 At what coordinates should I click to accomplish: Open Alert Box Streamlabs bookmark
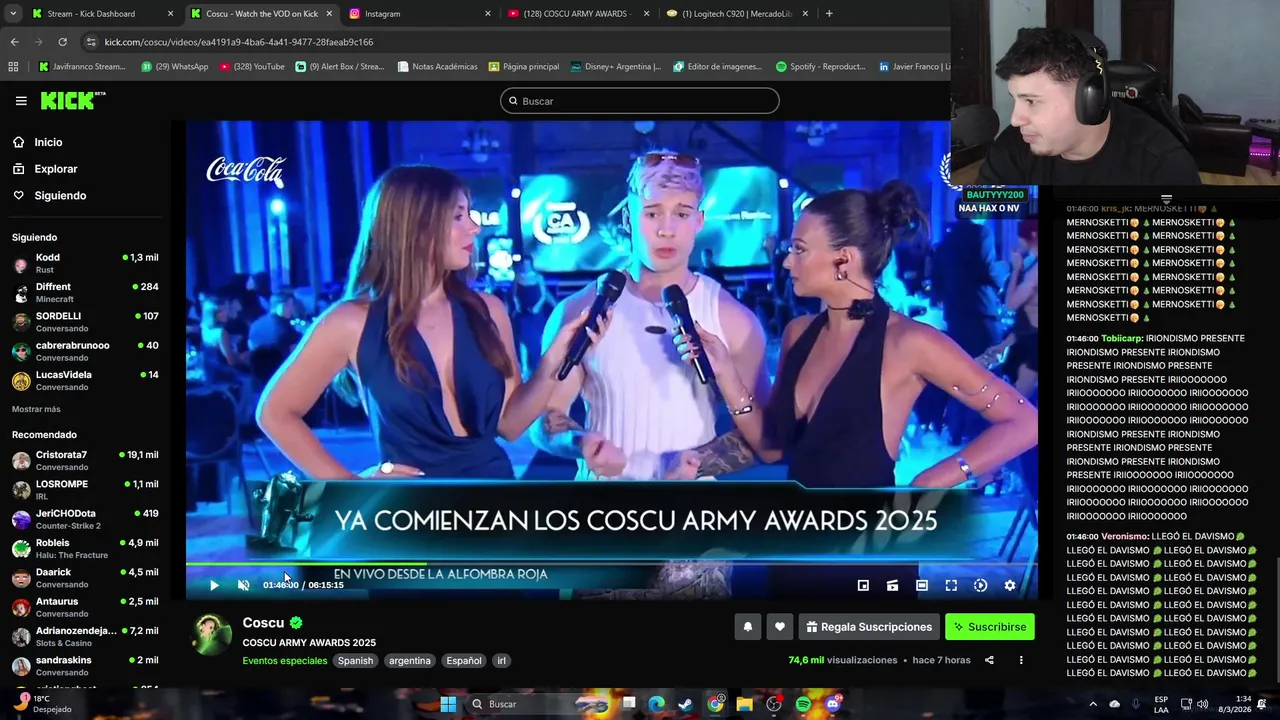point(339,67)
